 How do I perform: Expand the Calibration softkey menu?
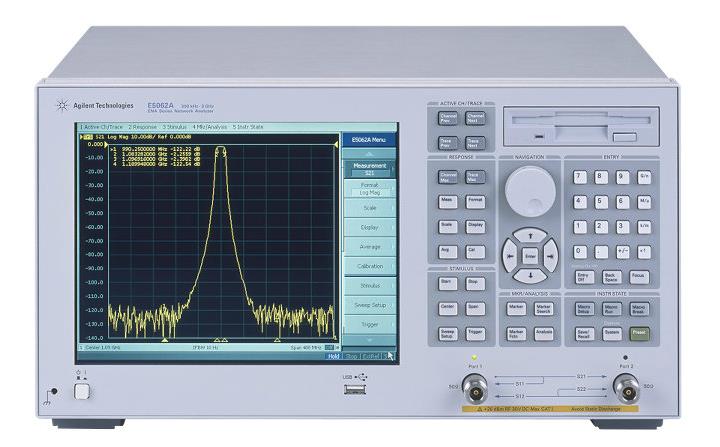[369, 266]
